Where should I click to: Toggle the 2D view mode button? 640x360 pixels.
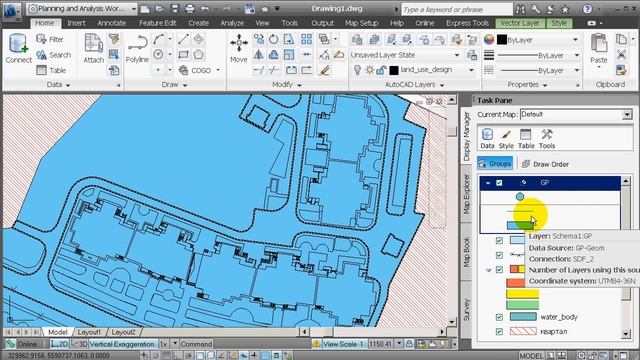pos(59,344)
